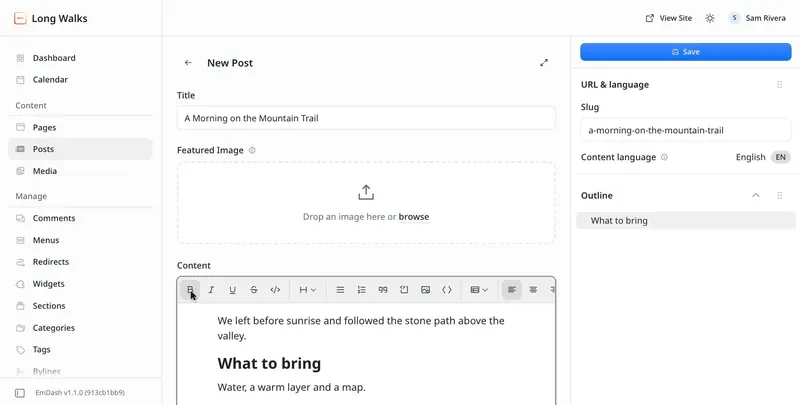The image size is (800, 405).
Task: Click the icon between quote and image
Action: tap(404, 290)
